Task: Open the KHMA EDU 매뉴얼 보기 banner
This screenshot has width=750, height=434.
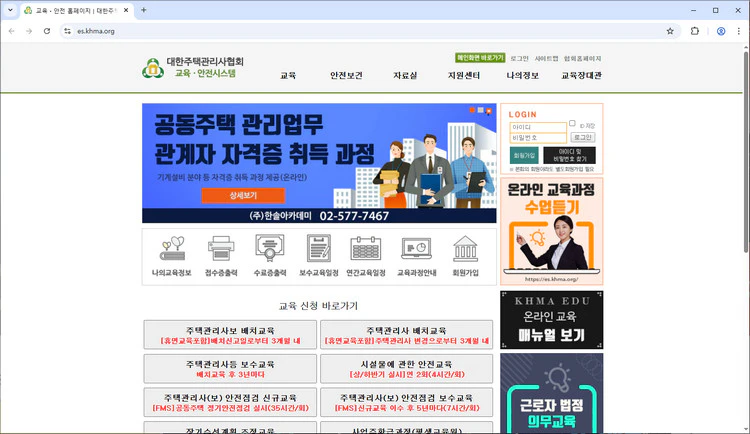Action: [x=551, y=320]
